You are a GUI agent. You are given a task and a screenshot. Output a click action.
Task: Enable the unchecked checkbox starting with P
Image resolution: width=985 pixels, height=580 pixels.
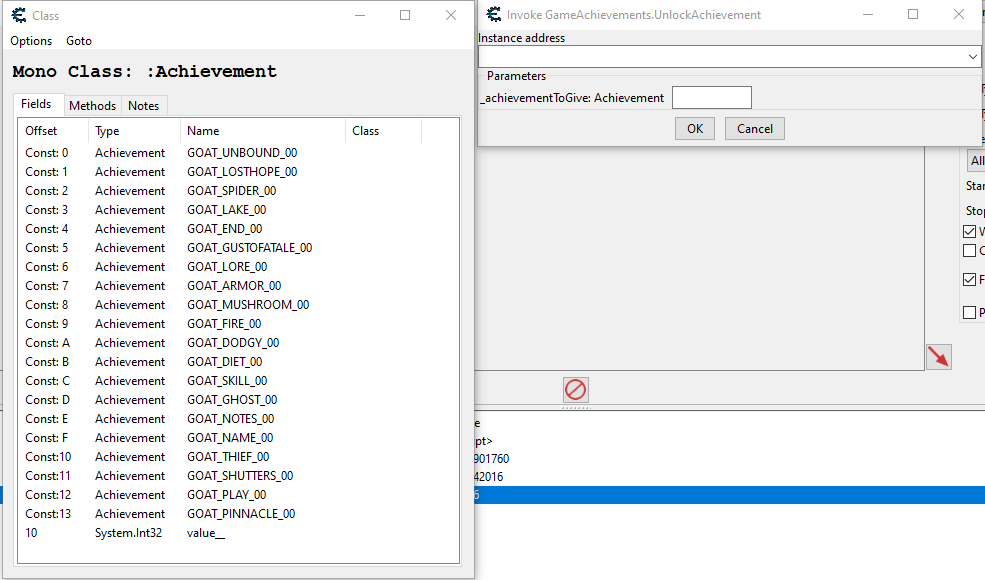click(969, 313)
